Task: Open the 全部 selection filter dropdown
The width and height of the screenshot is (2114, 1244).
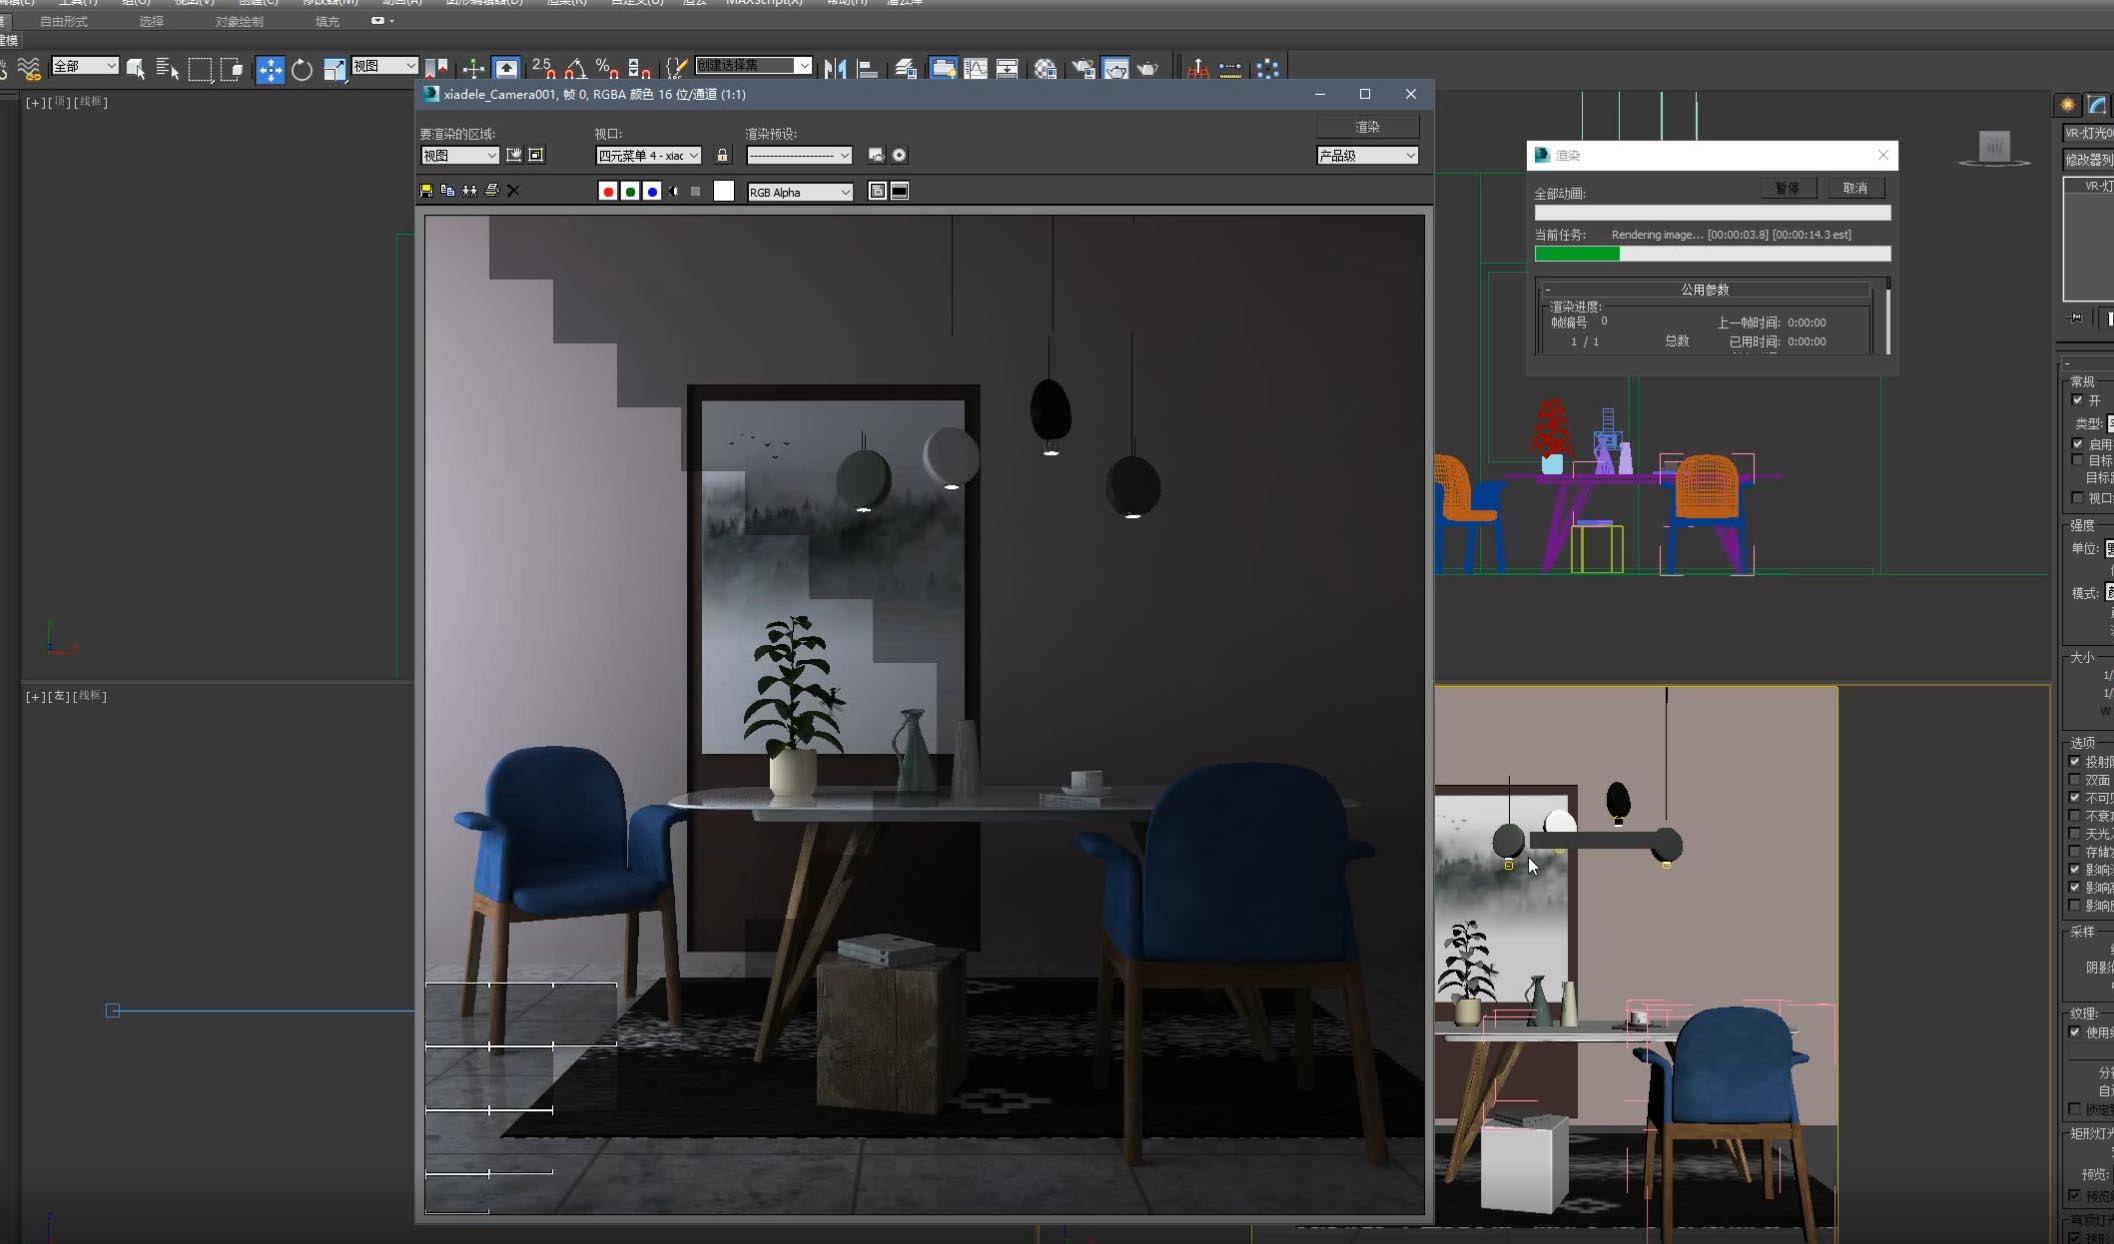Action: click(85, 66)
